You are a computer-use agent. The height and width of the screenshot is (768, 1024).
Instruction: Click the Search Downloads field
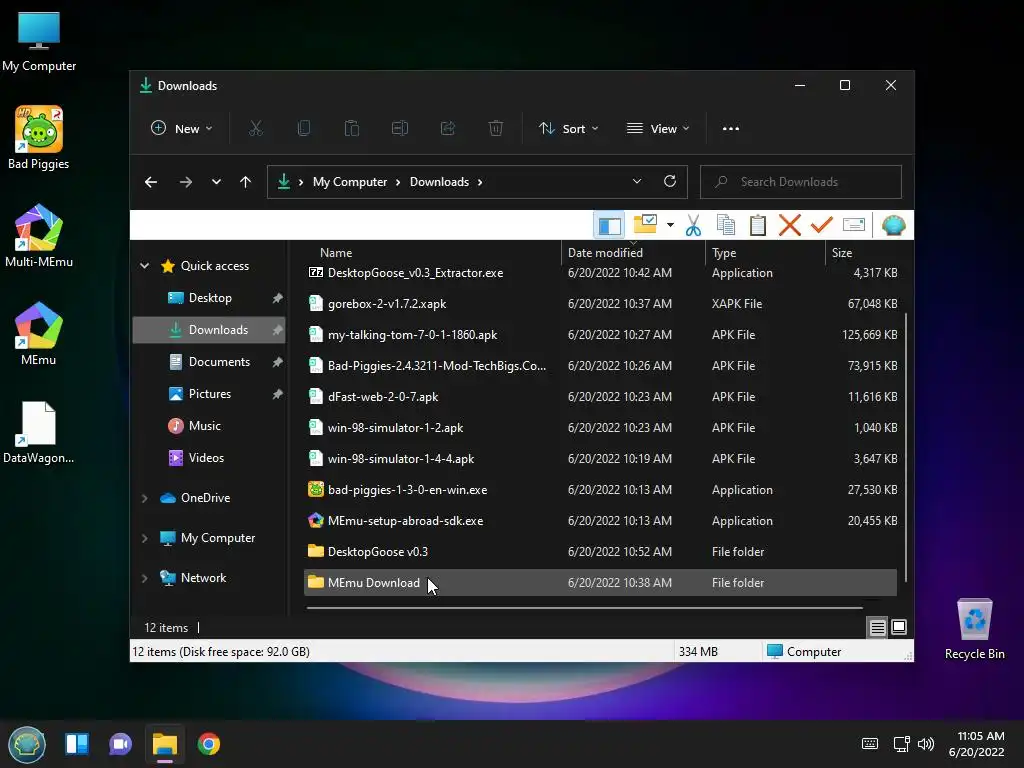801,182
